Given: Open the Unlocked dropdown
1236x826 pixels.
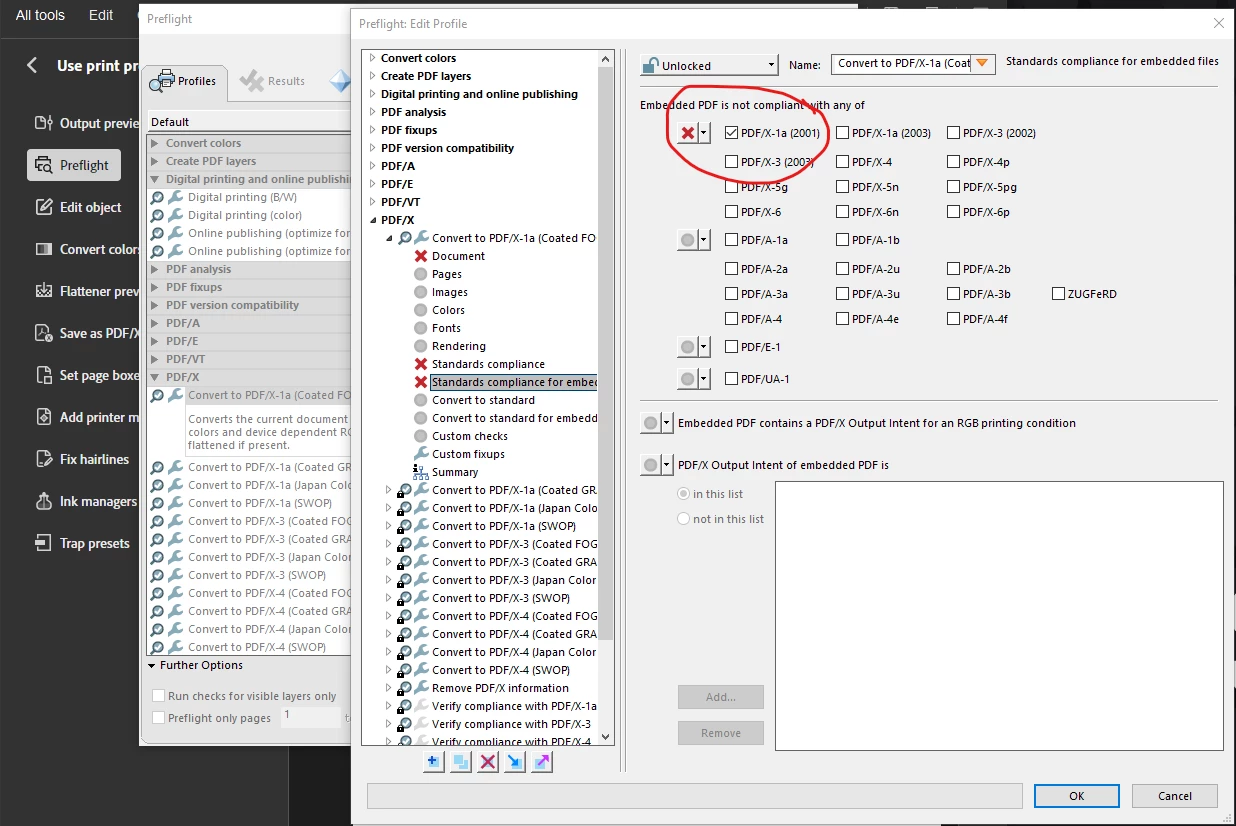Looking at the screenshot, I should click(x=709, y=65).
